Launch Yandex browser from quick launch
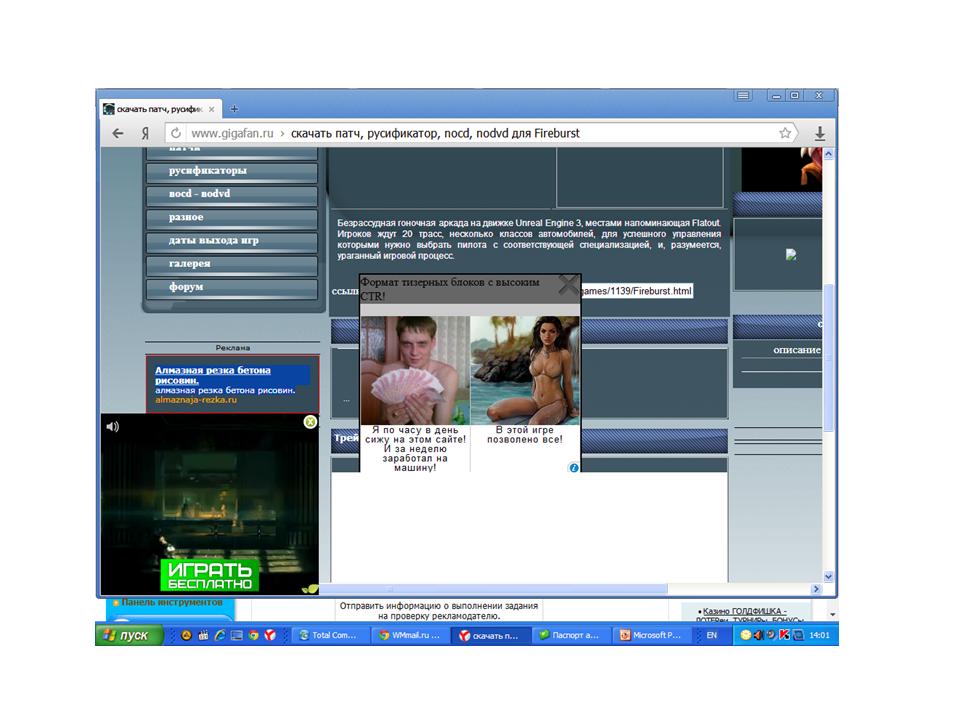960x720 pixels. 270,636
